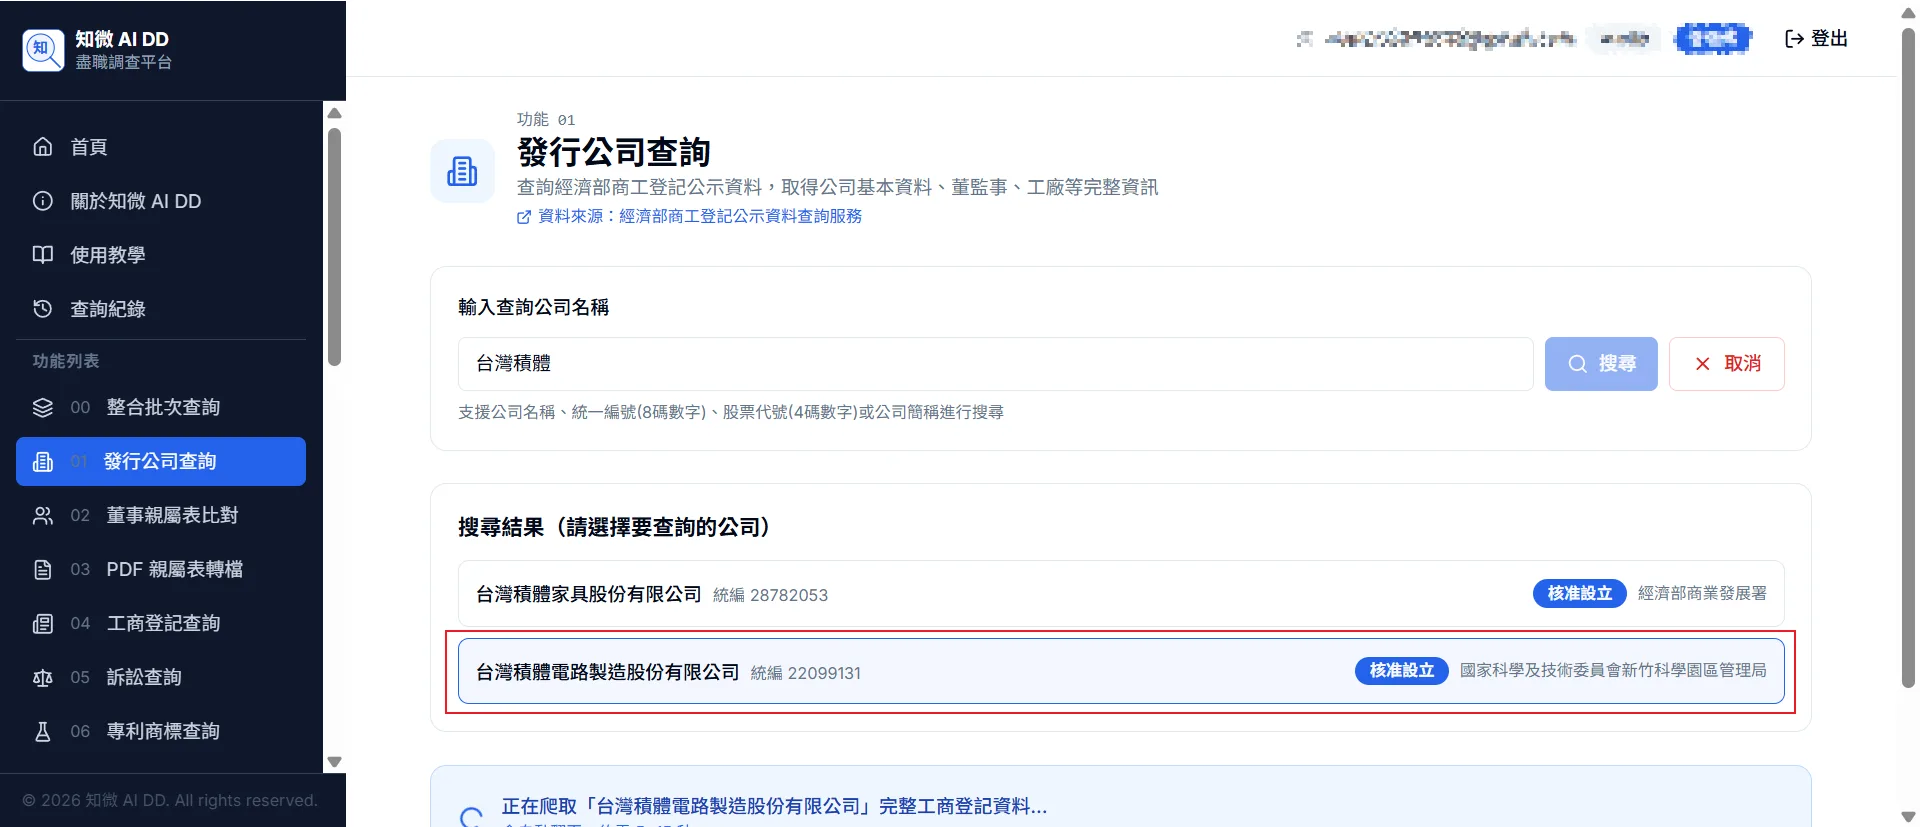Click 核准設立 badge on 台灣積體家具 row

click(1580, 594)
